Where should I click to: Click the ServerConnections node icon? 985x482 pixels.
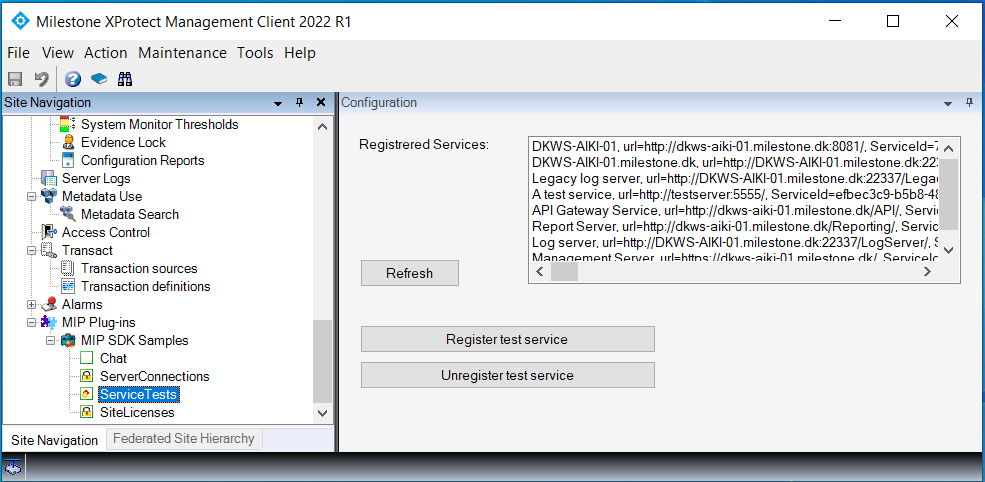pyautogui.click(x=87, y=376)
